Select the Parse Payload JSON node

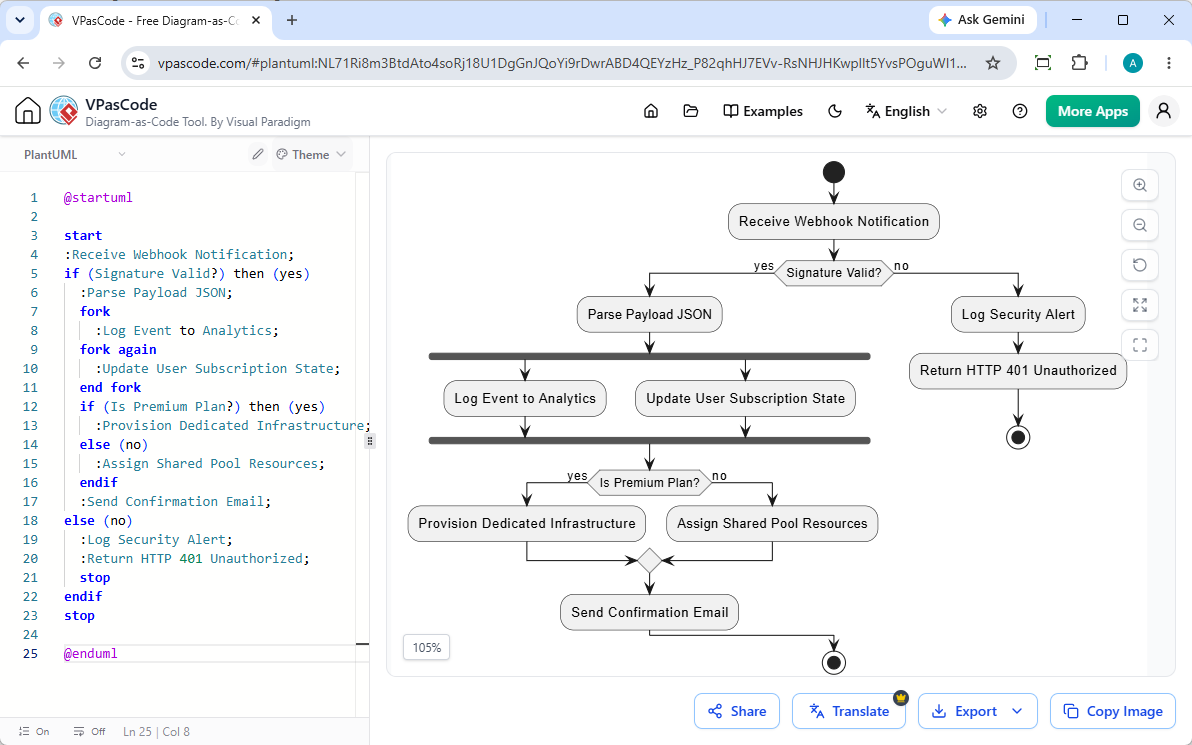point(649,315)
